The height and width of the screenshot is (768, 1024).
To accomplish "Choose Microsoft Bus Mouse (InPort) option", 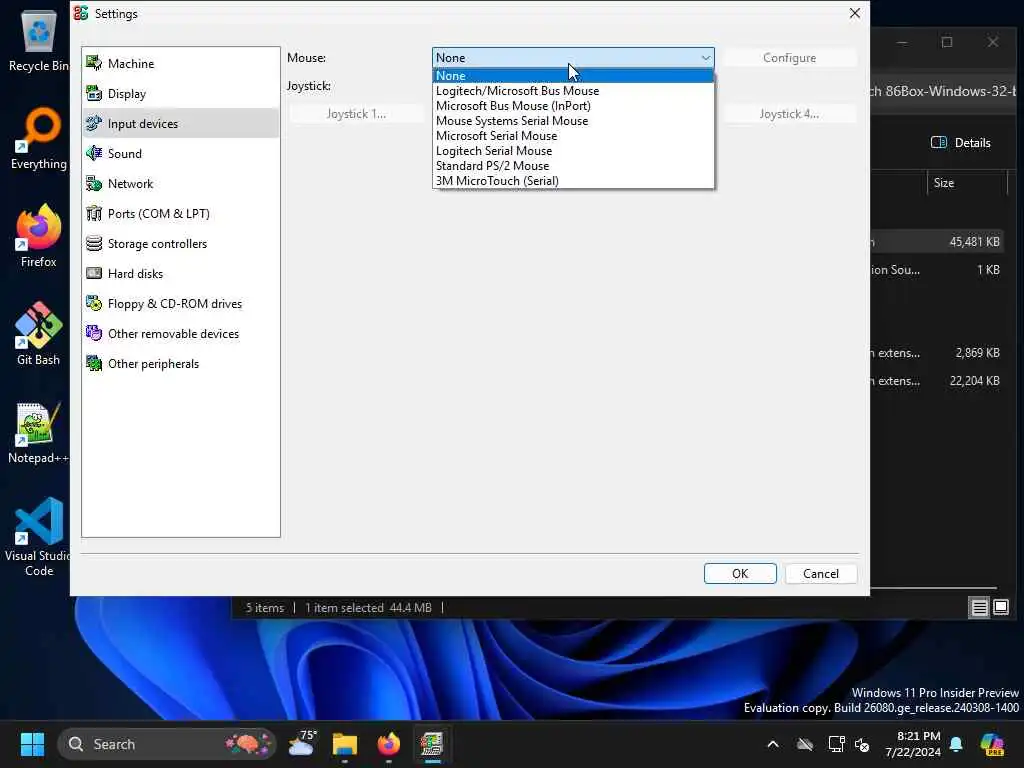I will tap(573, 106).
